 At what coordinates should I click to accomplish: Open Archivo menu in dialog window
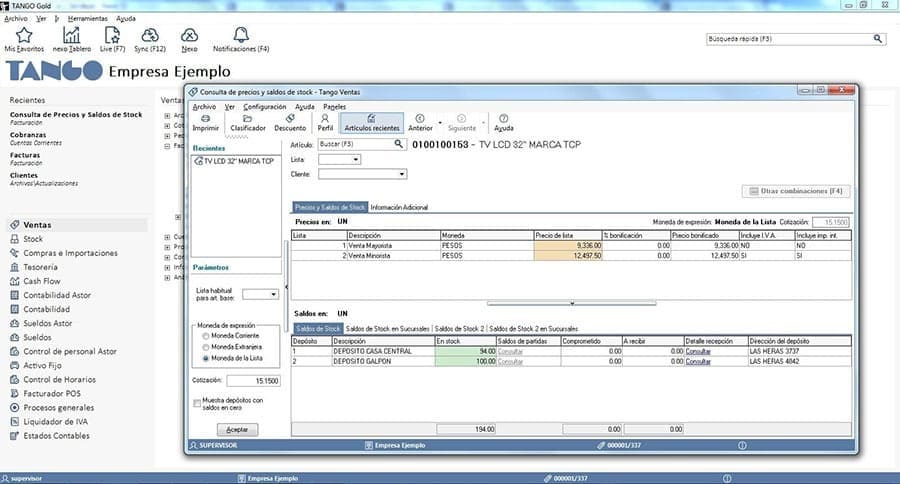(204, 107)
